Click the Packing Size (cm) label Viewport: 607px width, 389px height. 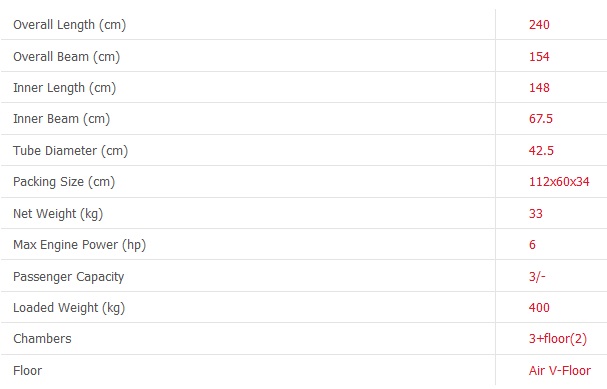(64, 182)
